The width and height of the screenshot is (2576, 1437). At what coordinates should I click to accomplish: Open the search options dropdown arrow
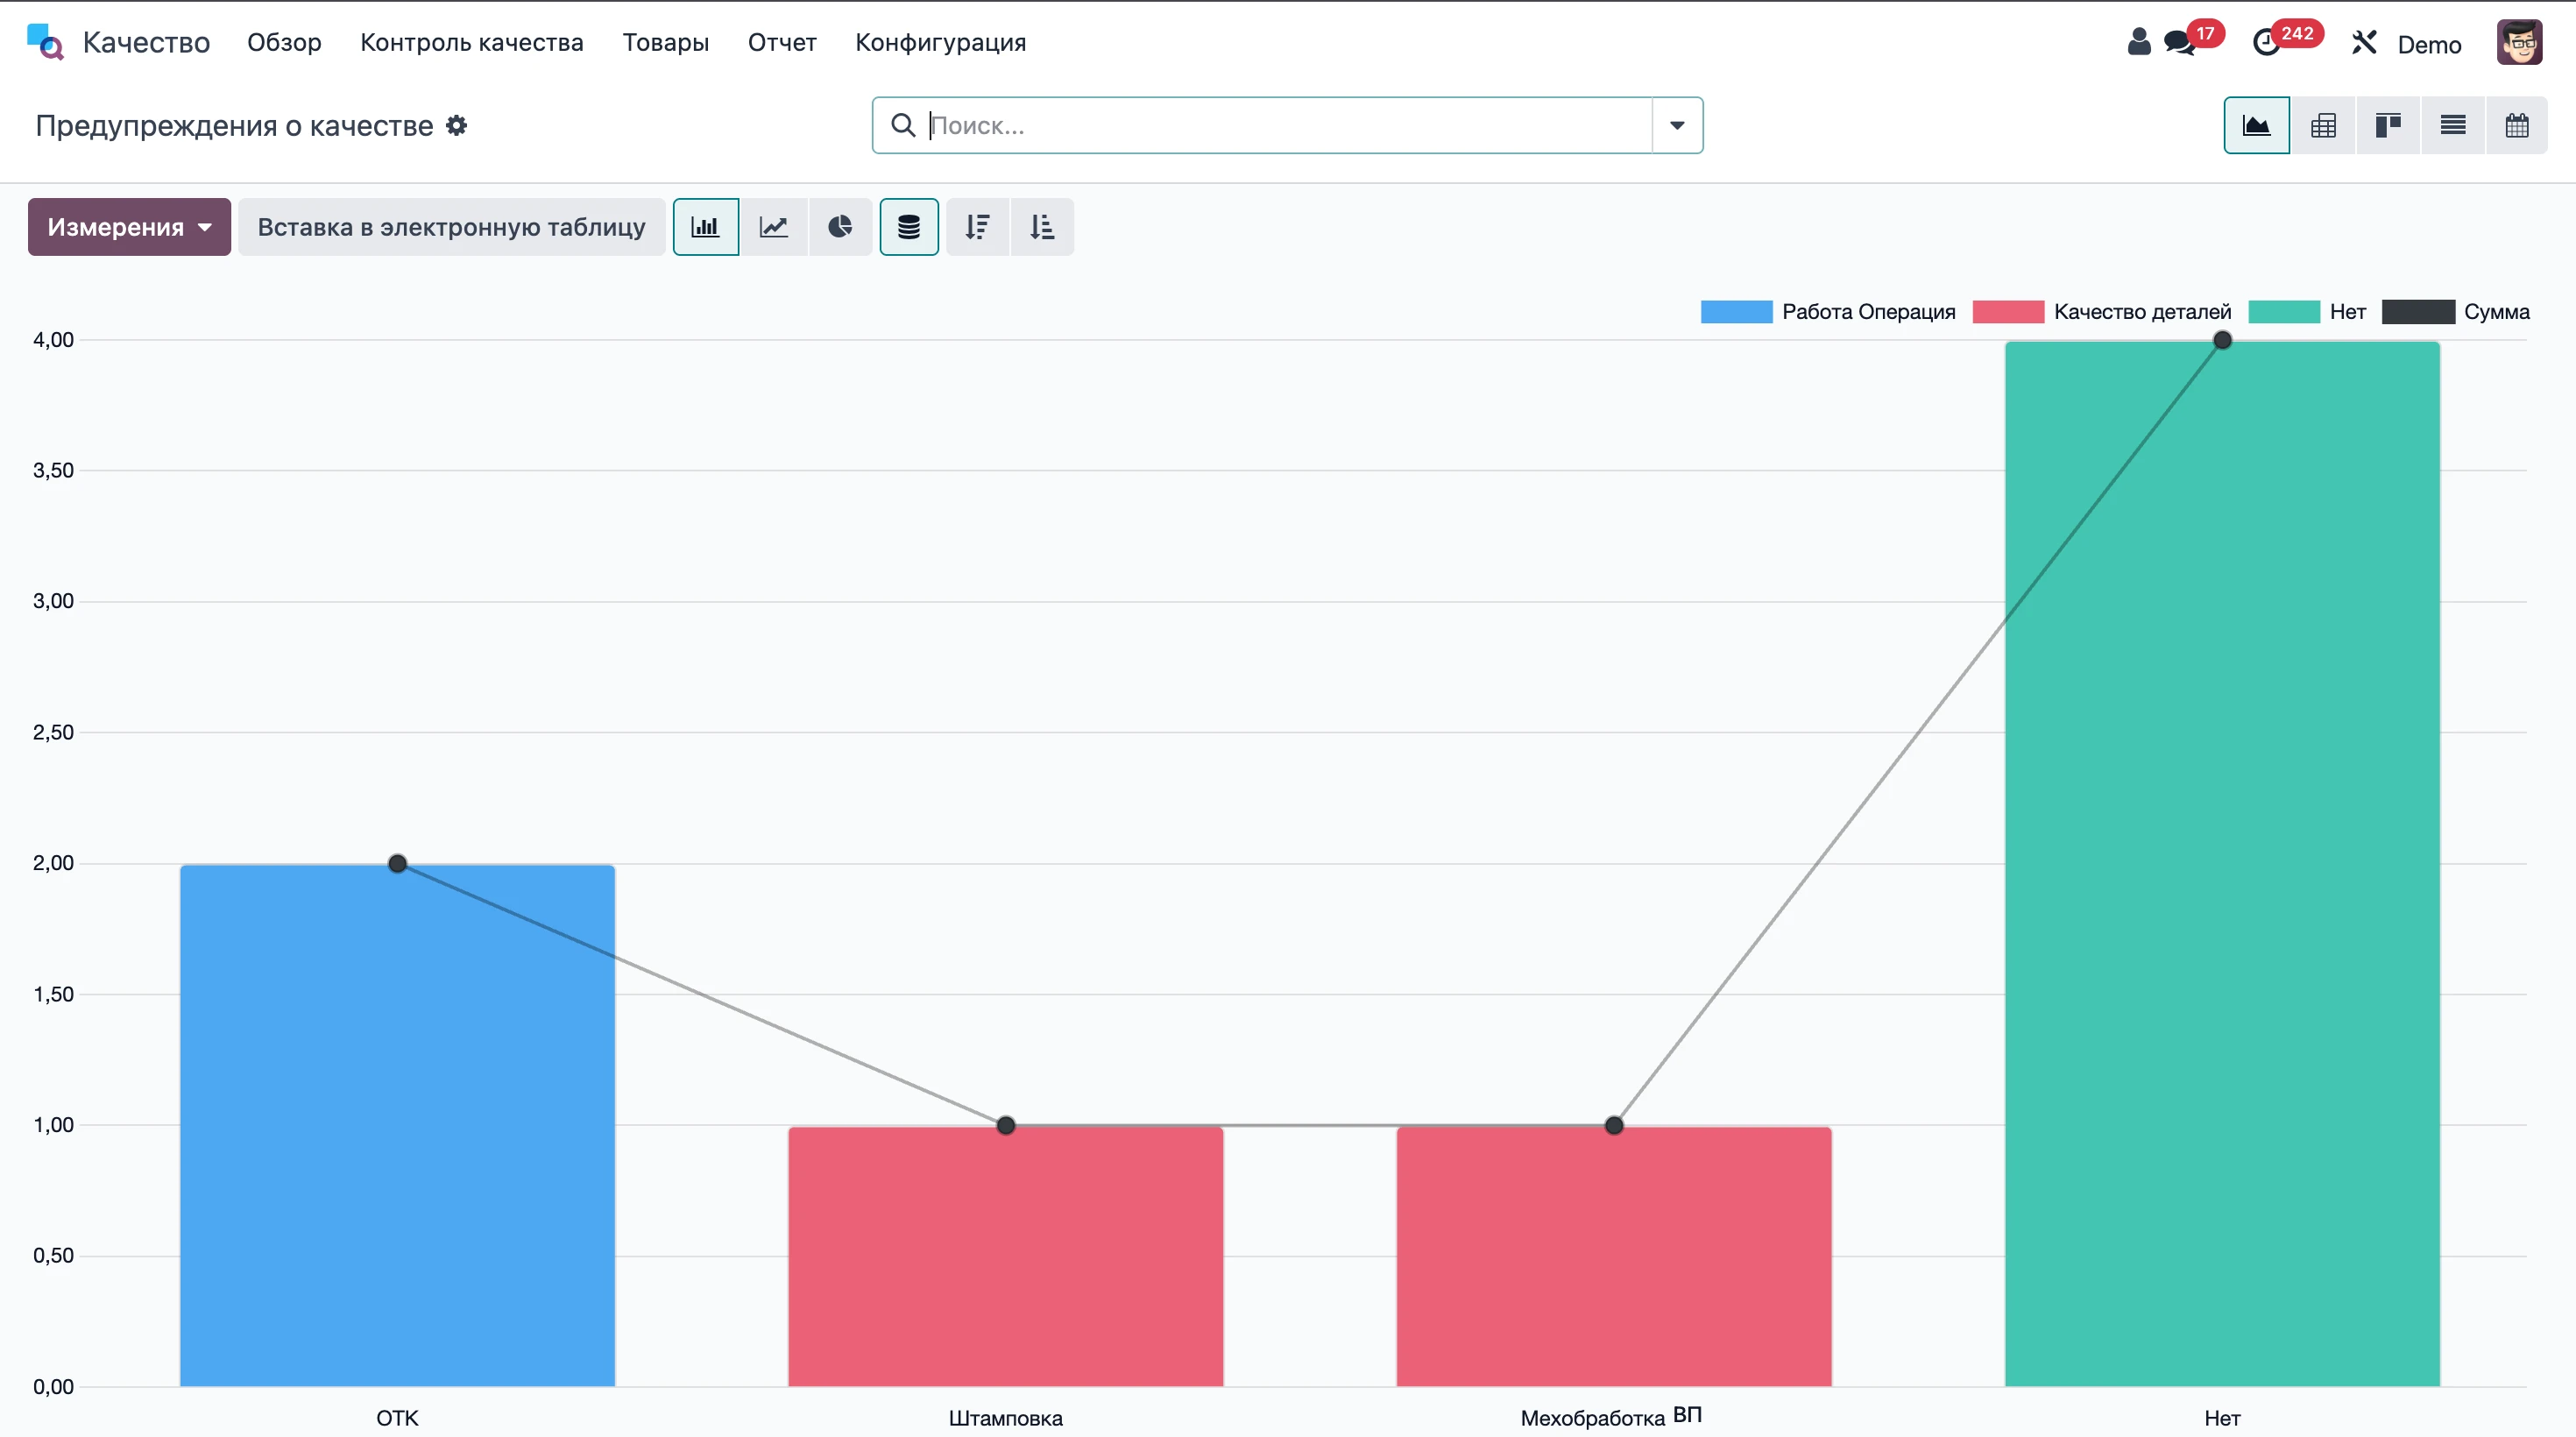coord(1677,125)
